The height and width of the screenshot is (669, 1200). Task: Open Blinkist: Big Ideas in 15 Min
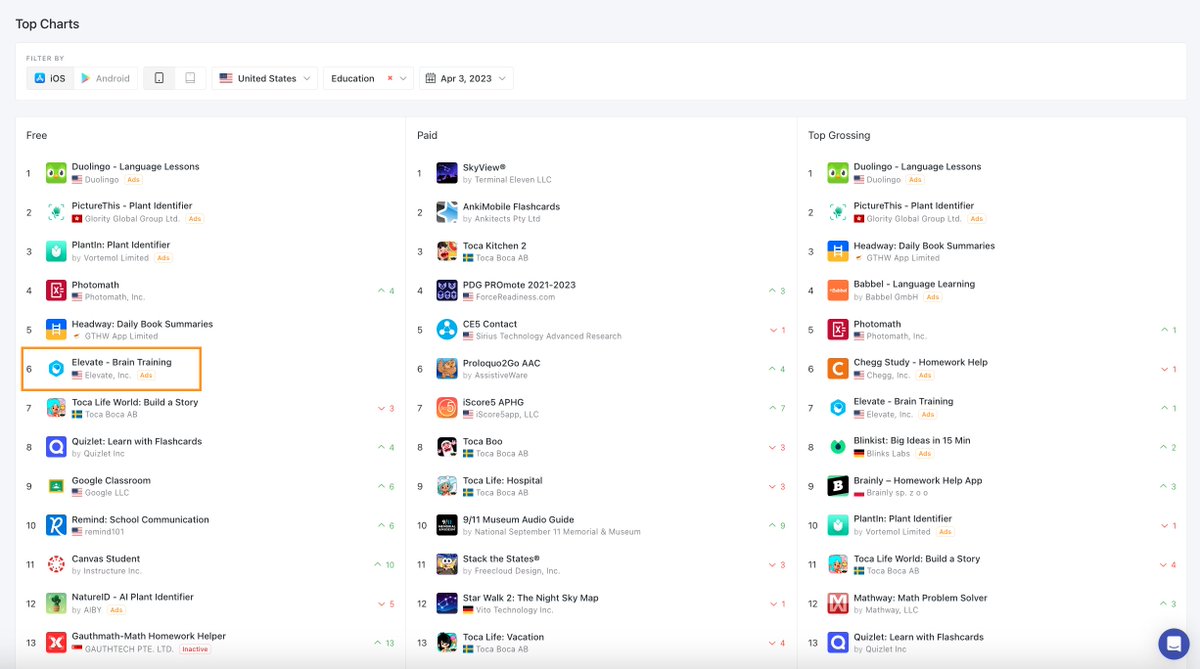(912, 440)
